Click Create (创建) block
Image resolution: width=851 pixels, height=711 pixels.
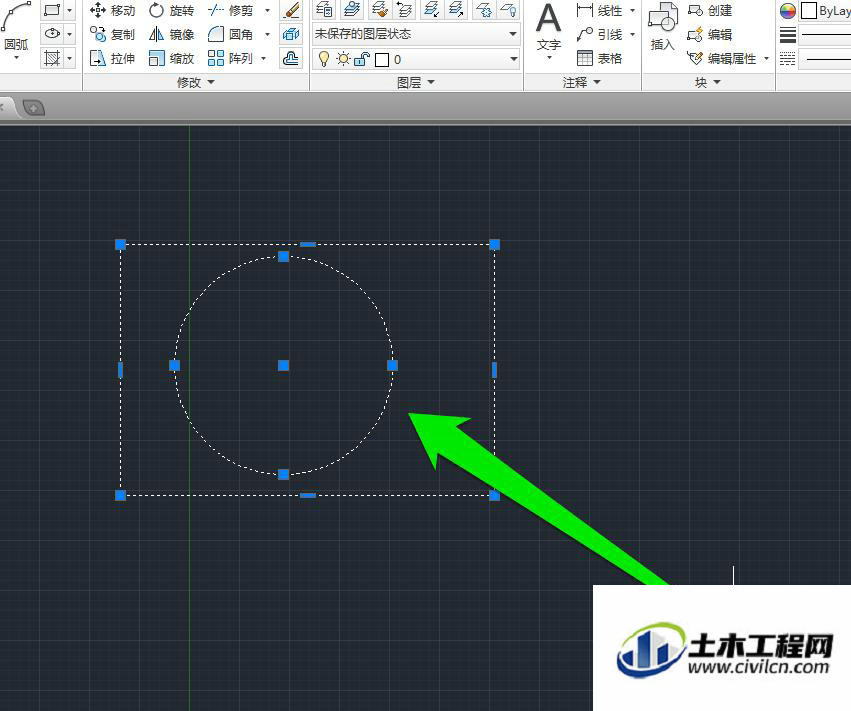point(710,10)
